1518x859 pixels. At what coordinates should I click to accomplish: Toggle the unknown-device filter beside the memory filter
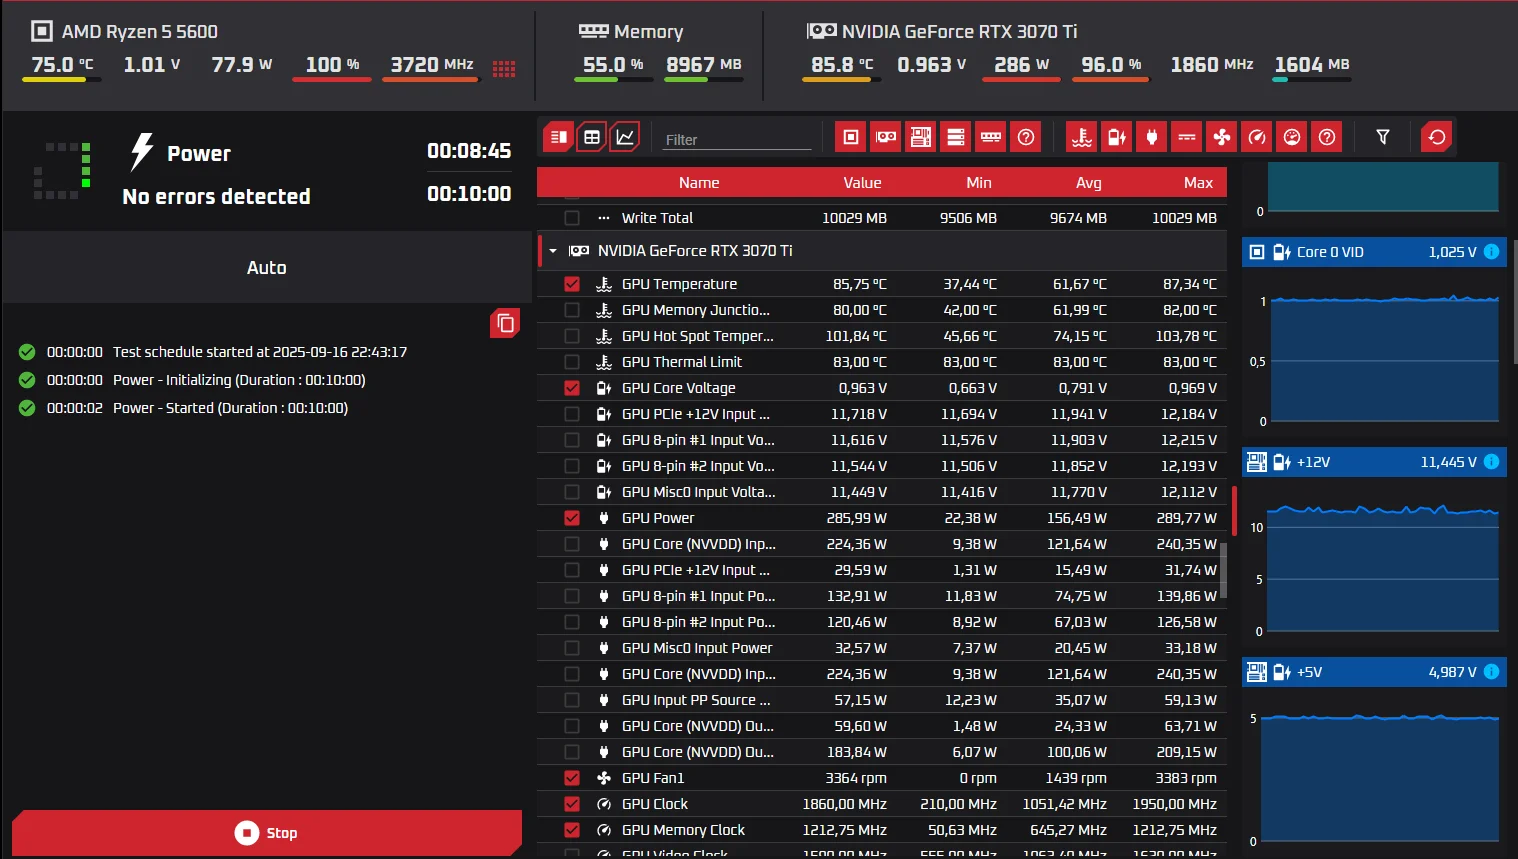coord(1026,137)
